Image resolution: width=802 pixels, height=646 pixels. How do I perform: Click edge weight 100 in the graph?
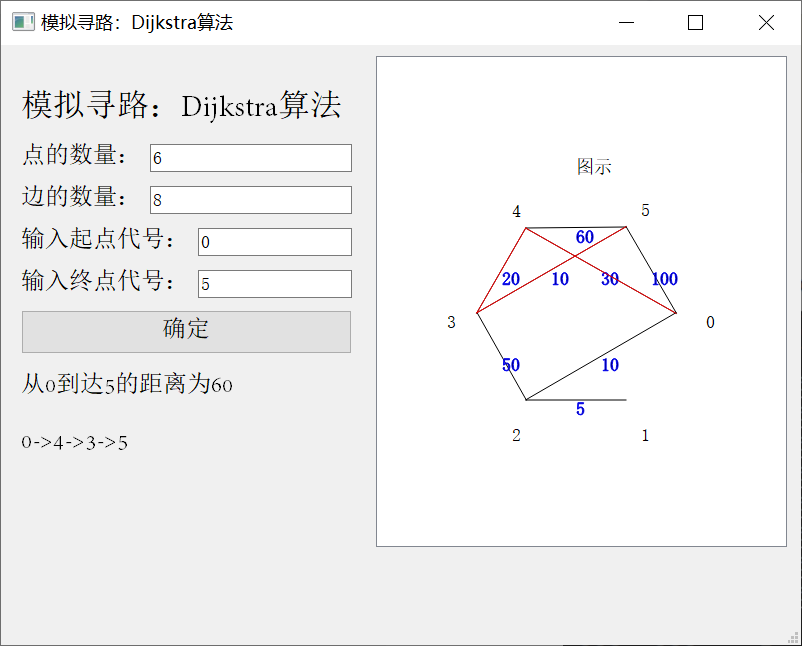click(x=665, y=279)
